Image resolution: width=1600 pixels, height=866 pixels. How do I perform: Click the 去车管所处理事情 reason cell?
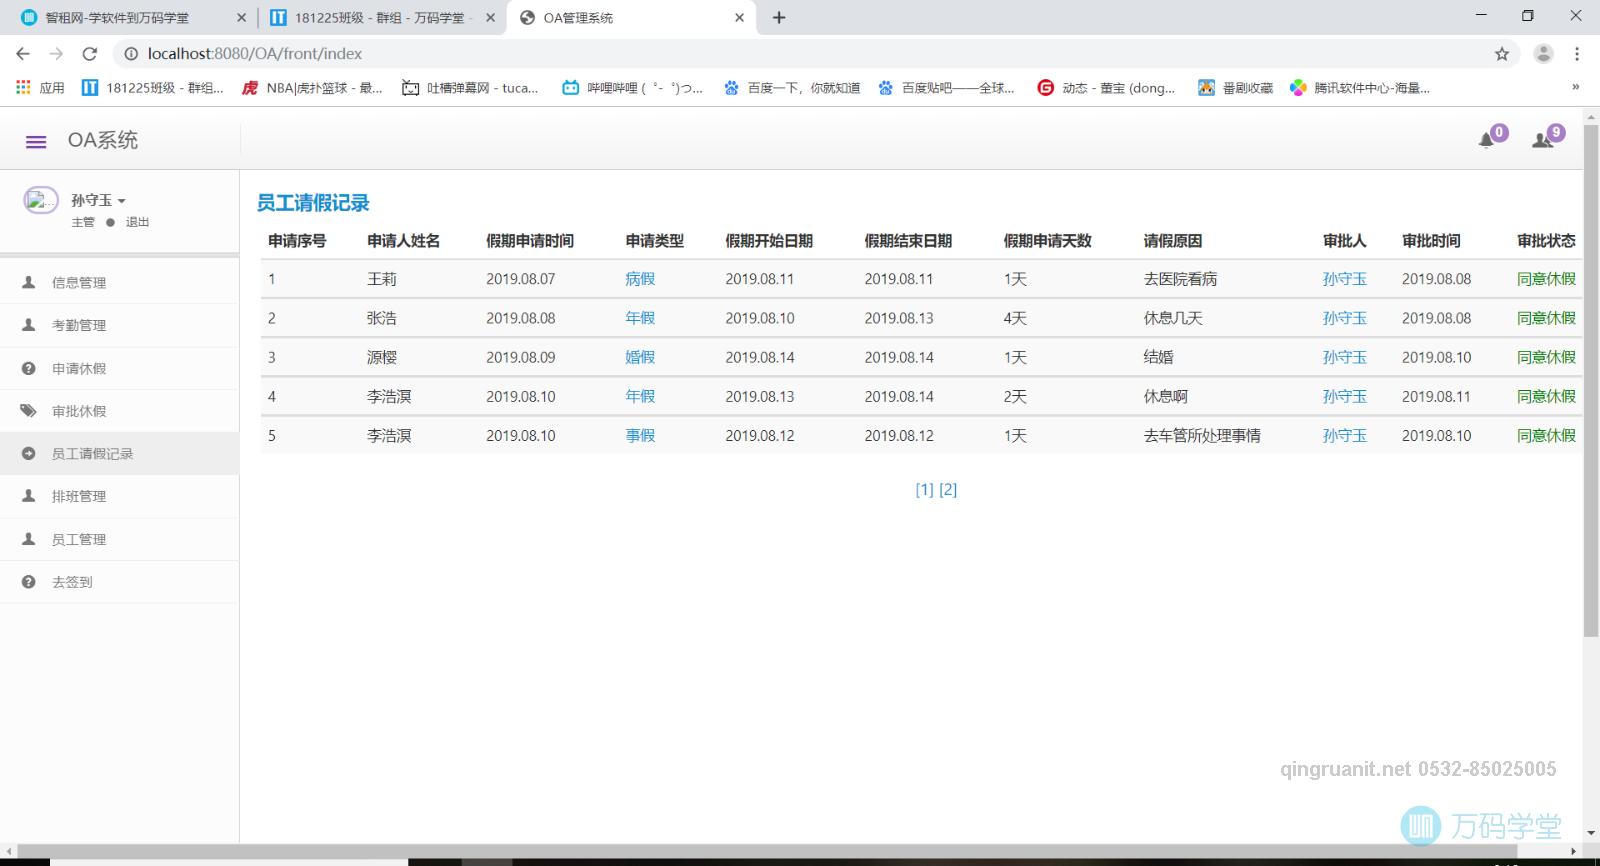(1202, 436)
